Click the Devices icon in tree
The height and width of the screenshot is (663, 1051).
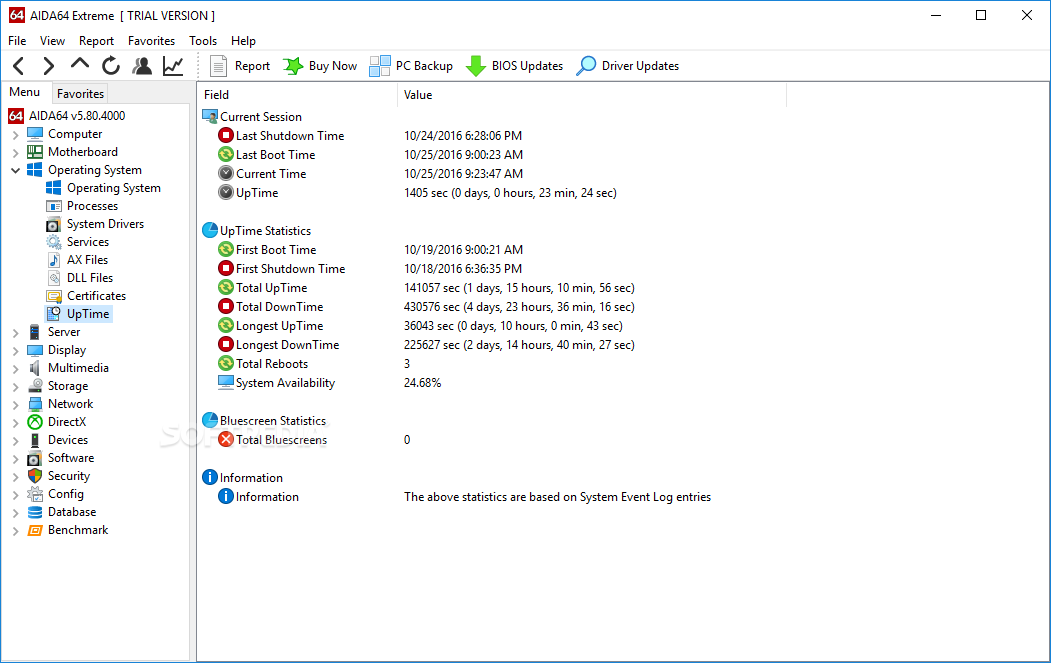click(35, 440)
